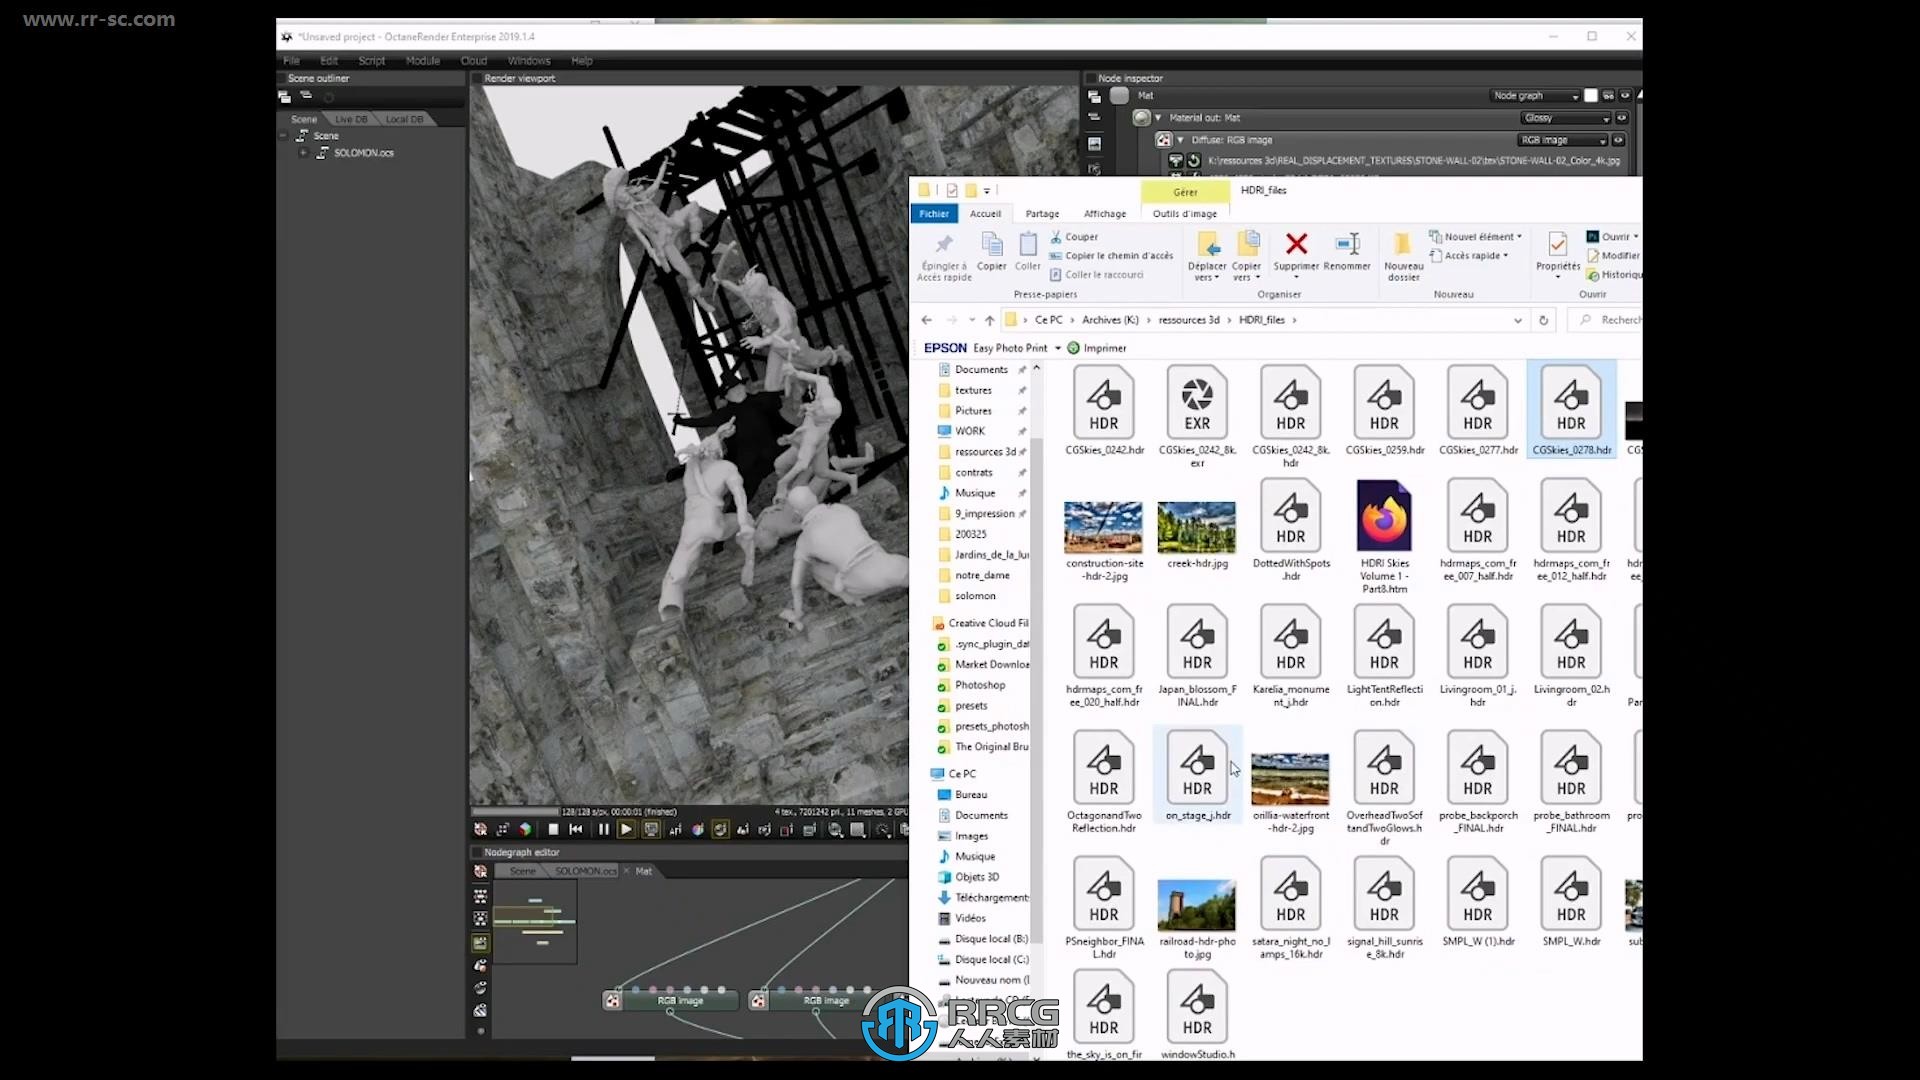
Task: Click the load image file icon beside texture path
Action: tap(1176, 160)
